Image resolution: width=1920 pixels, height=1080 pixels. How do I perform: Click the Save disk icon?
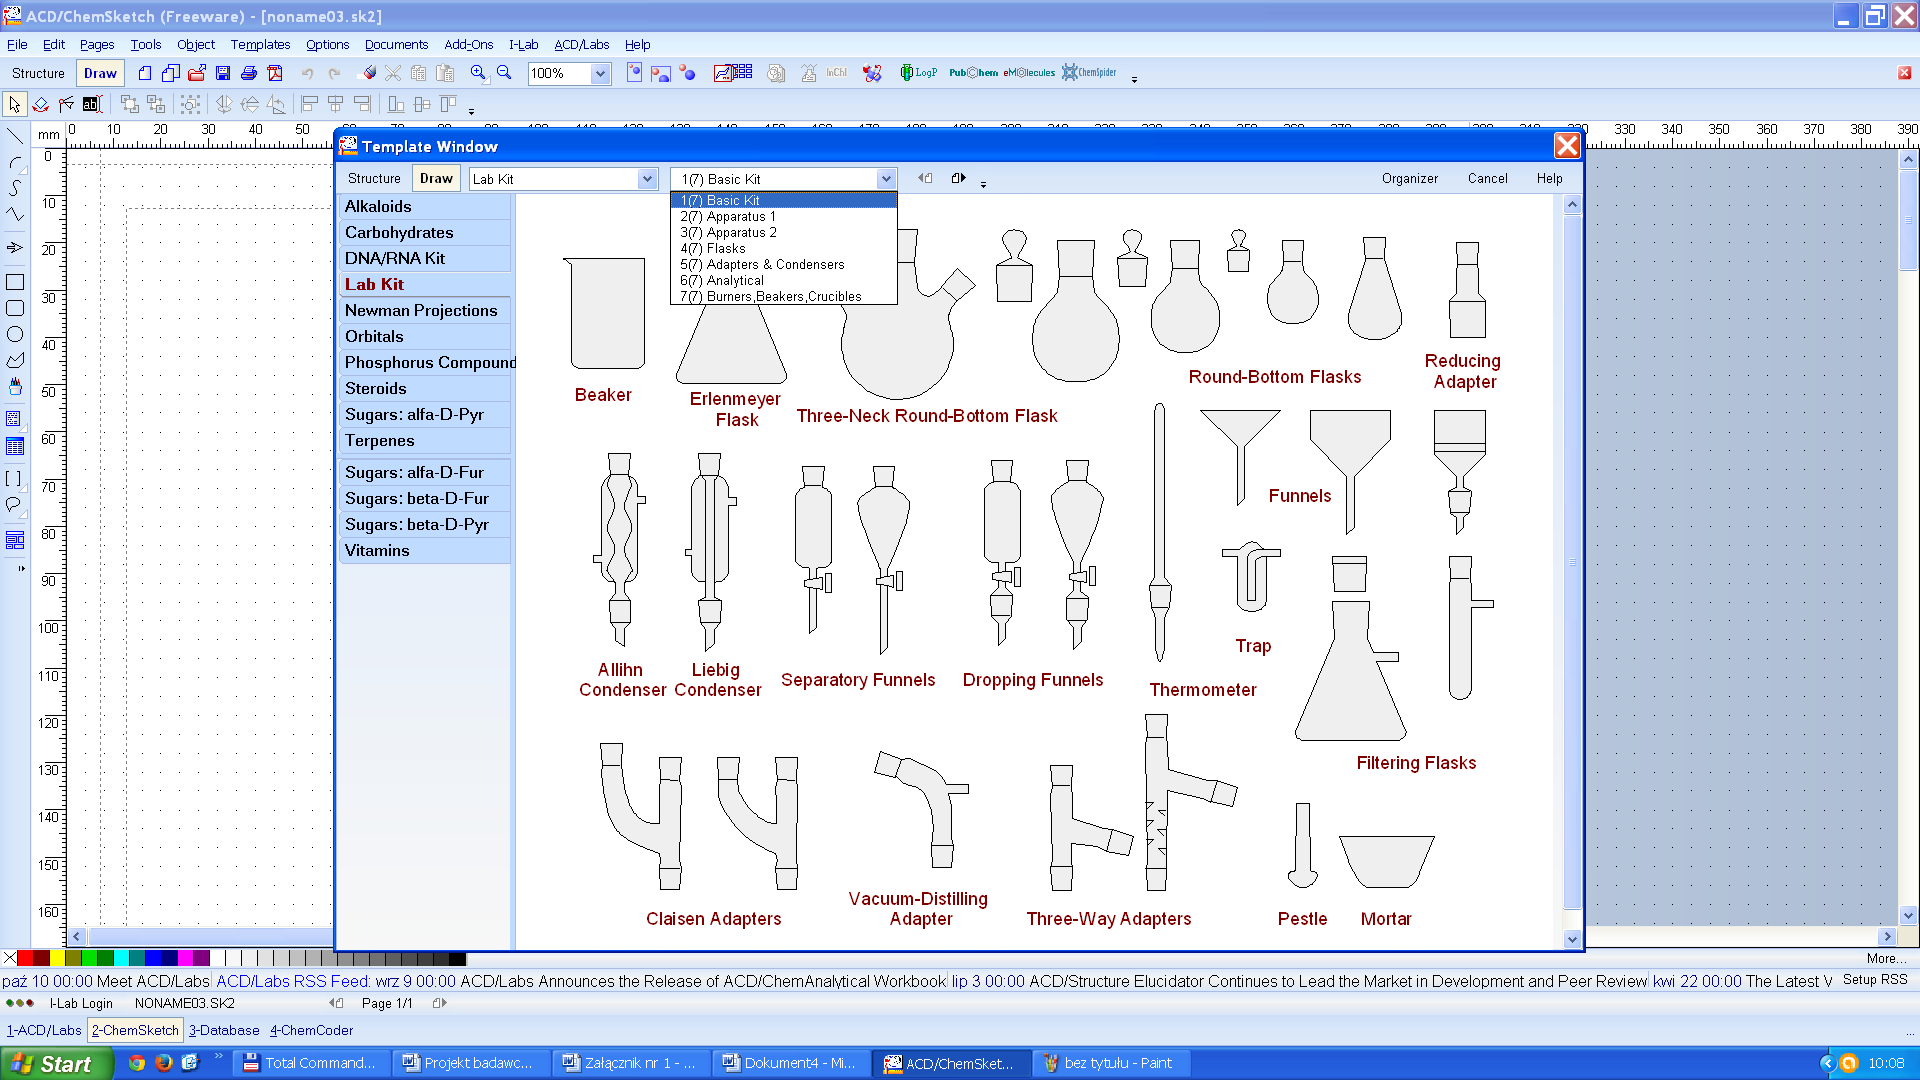(x=223, y=73)
